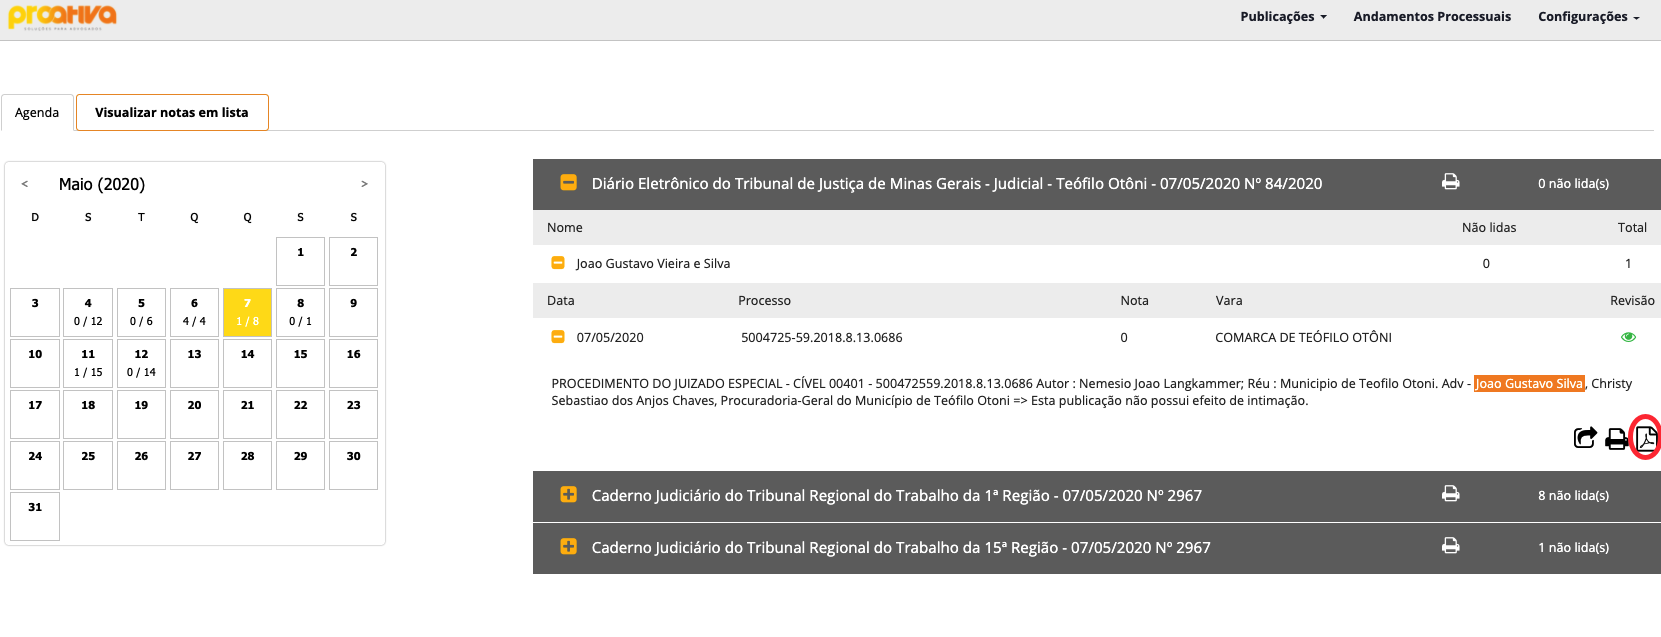Select May 4 with 0 / 12
1661x637 pixels.
[x=88, y=312]
